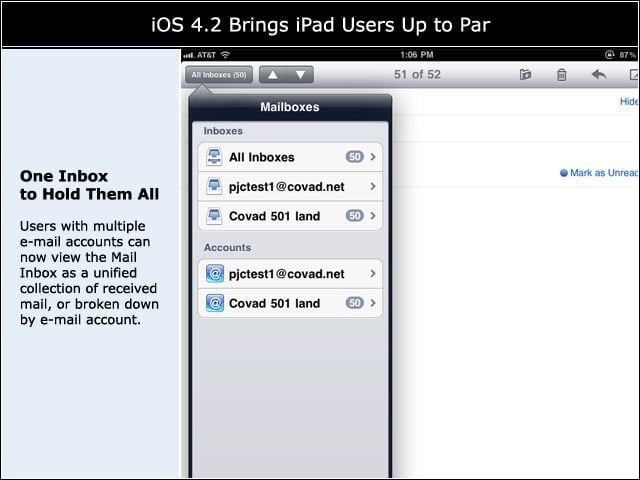This screenshot has width=640, height=480.
Task: Click the 50 badge on Covad 501 land inbox
Action: pyautogui.click(x=355, y=216)
